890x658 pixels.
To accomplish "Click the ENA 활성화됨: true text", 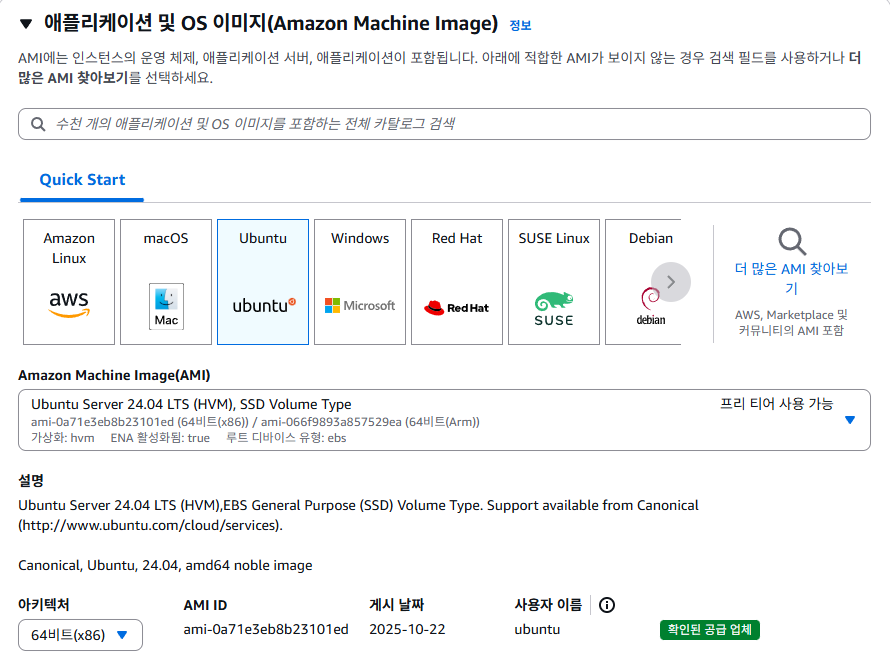I will [x=160, y=438].
